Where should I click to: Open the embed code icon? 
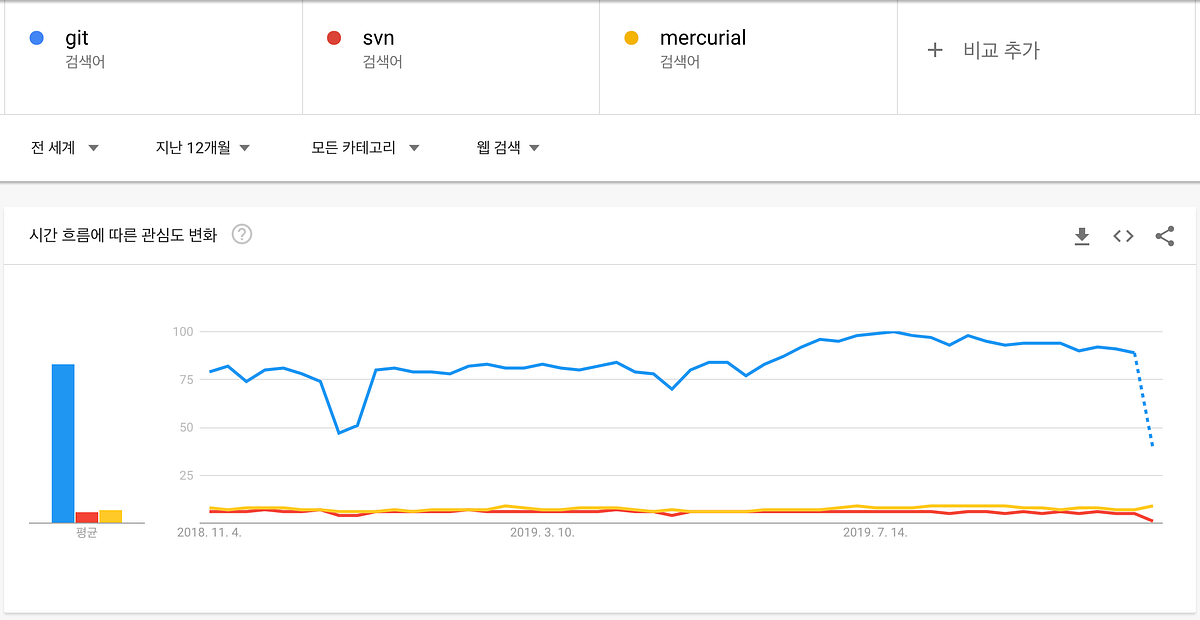[1123, 236]
